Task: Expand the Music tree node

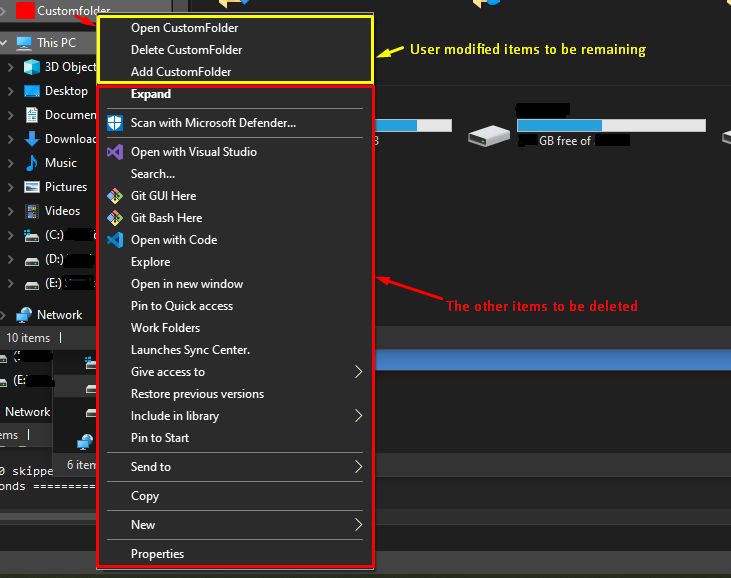Action: click(x=10, y=163)
